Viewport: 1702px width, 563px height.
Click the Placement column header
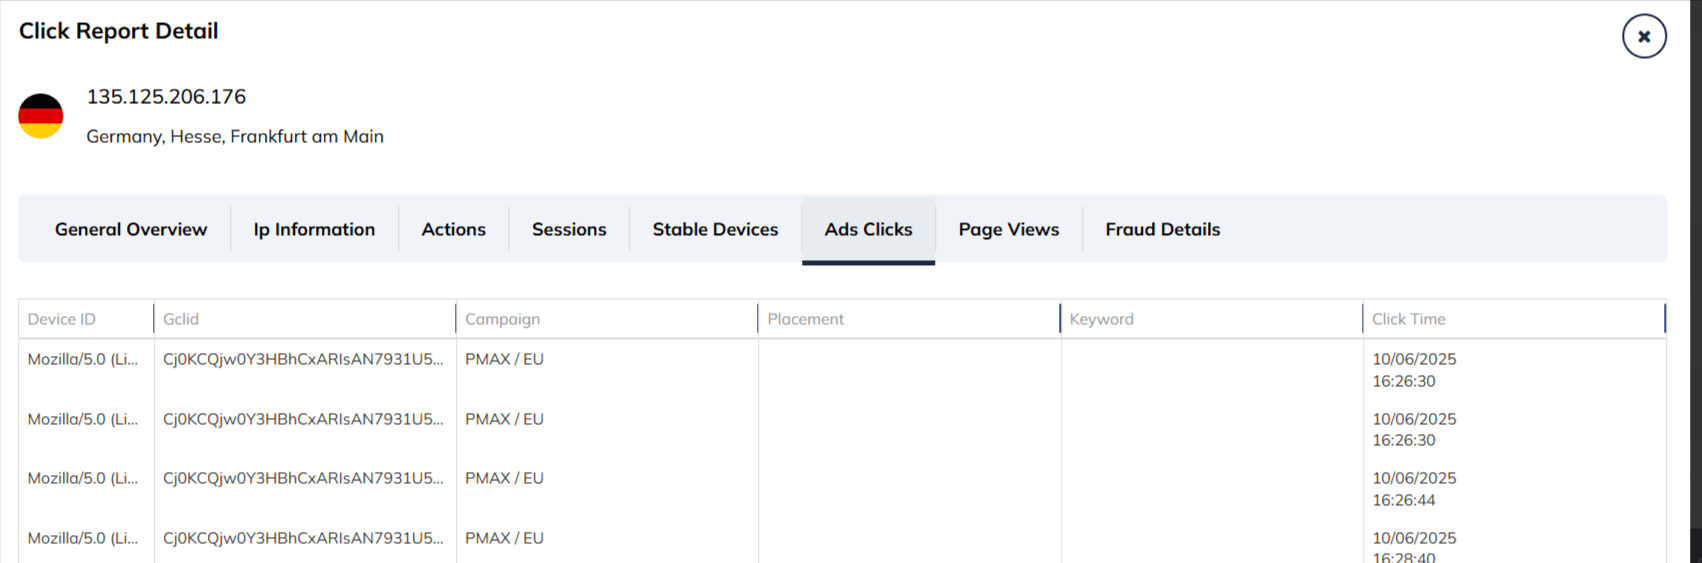(x=805, y=319)
